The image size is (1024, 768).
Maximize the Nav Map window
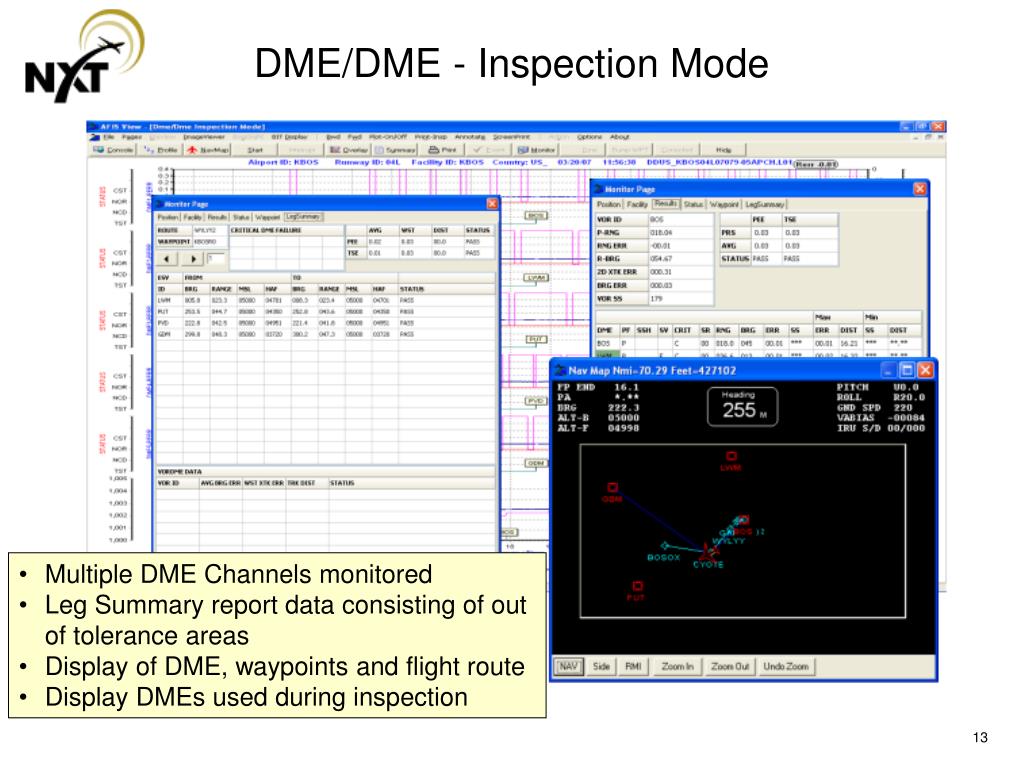pos(907,370)
